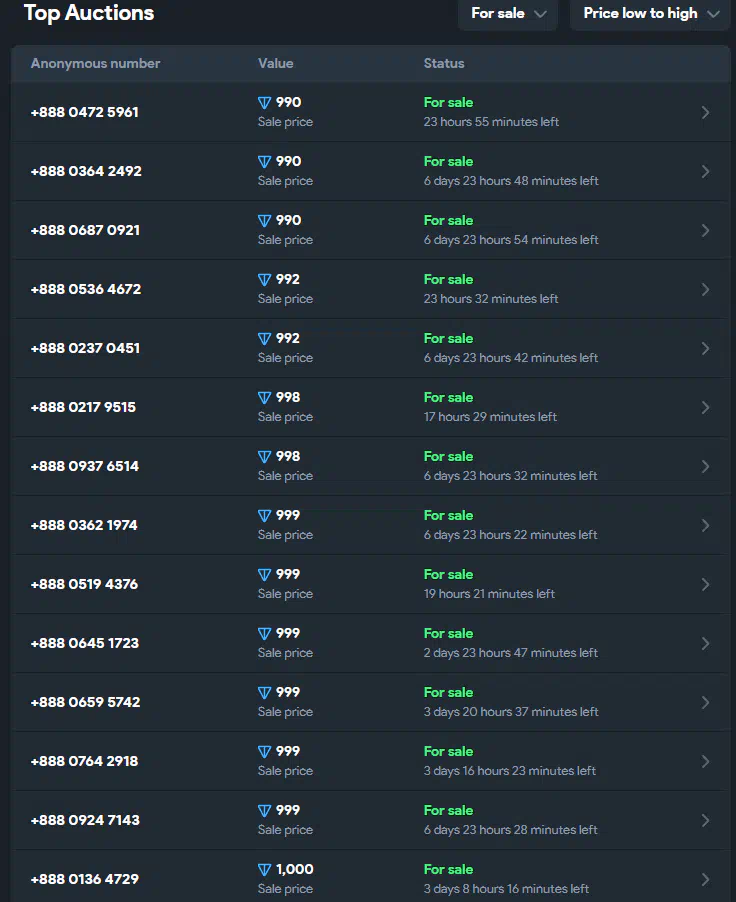
Task: Click the Anonymous number column header
Action: (96, 63)
